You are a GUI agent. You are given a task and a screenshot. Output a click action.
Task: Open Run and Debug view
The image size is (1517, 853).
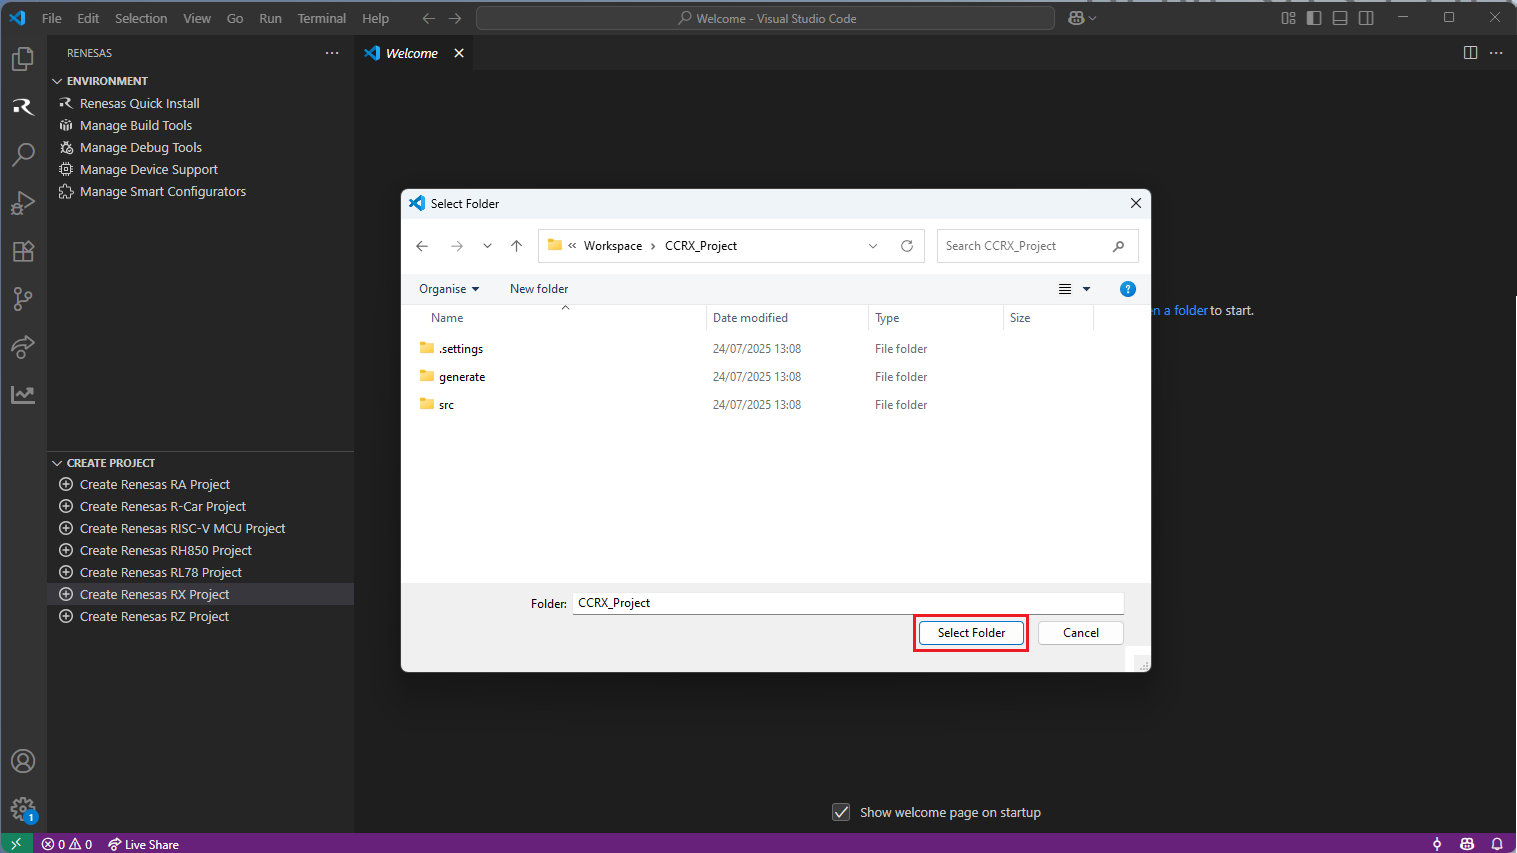click(23, 203)
